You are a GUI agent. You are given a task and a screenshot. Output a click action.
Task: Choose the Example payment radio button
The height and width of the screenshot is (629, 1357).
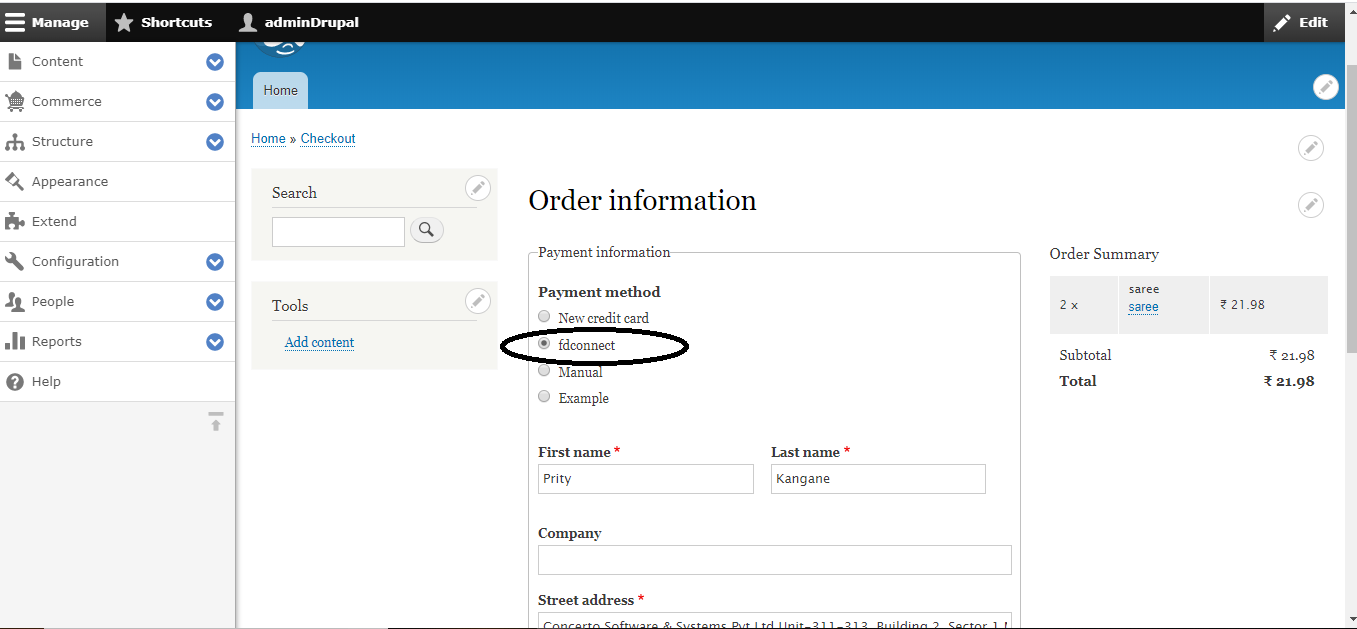[x=544, y=397]
